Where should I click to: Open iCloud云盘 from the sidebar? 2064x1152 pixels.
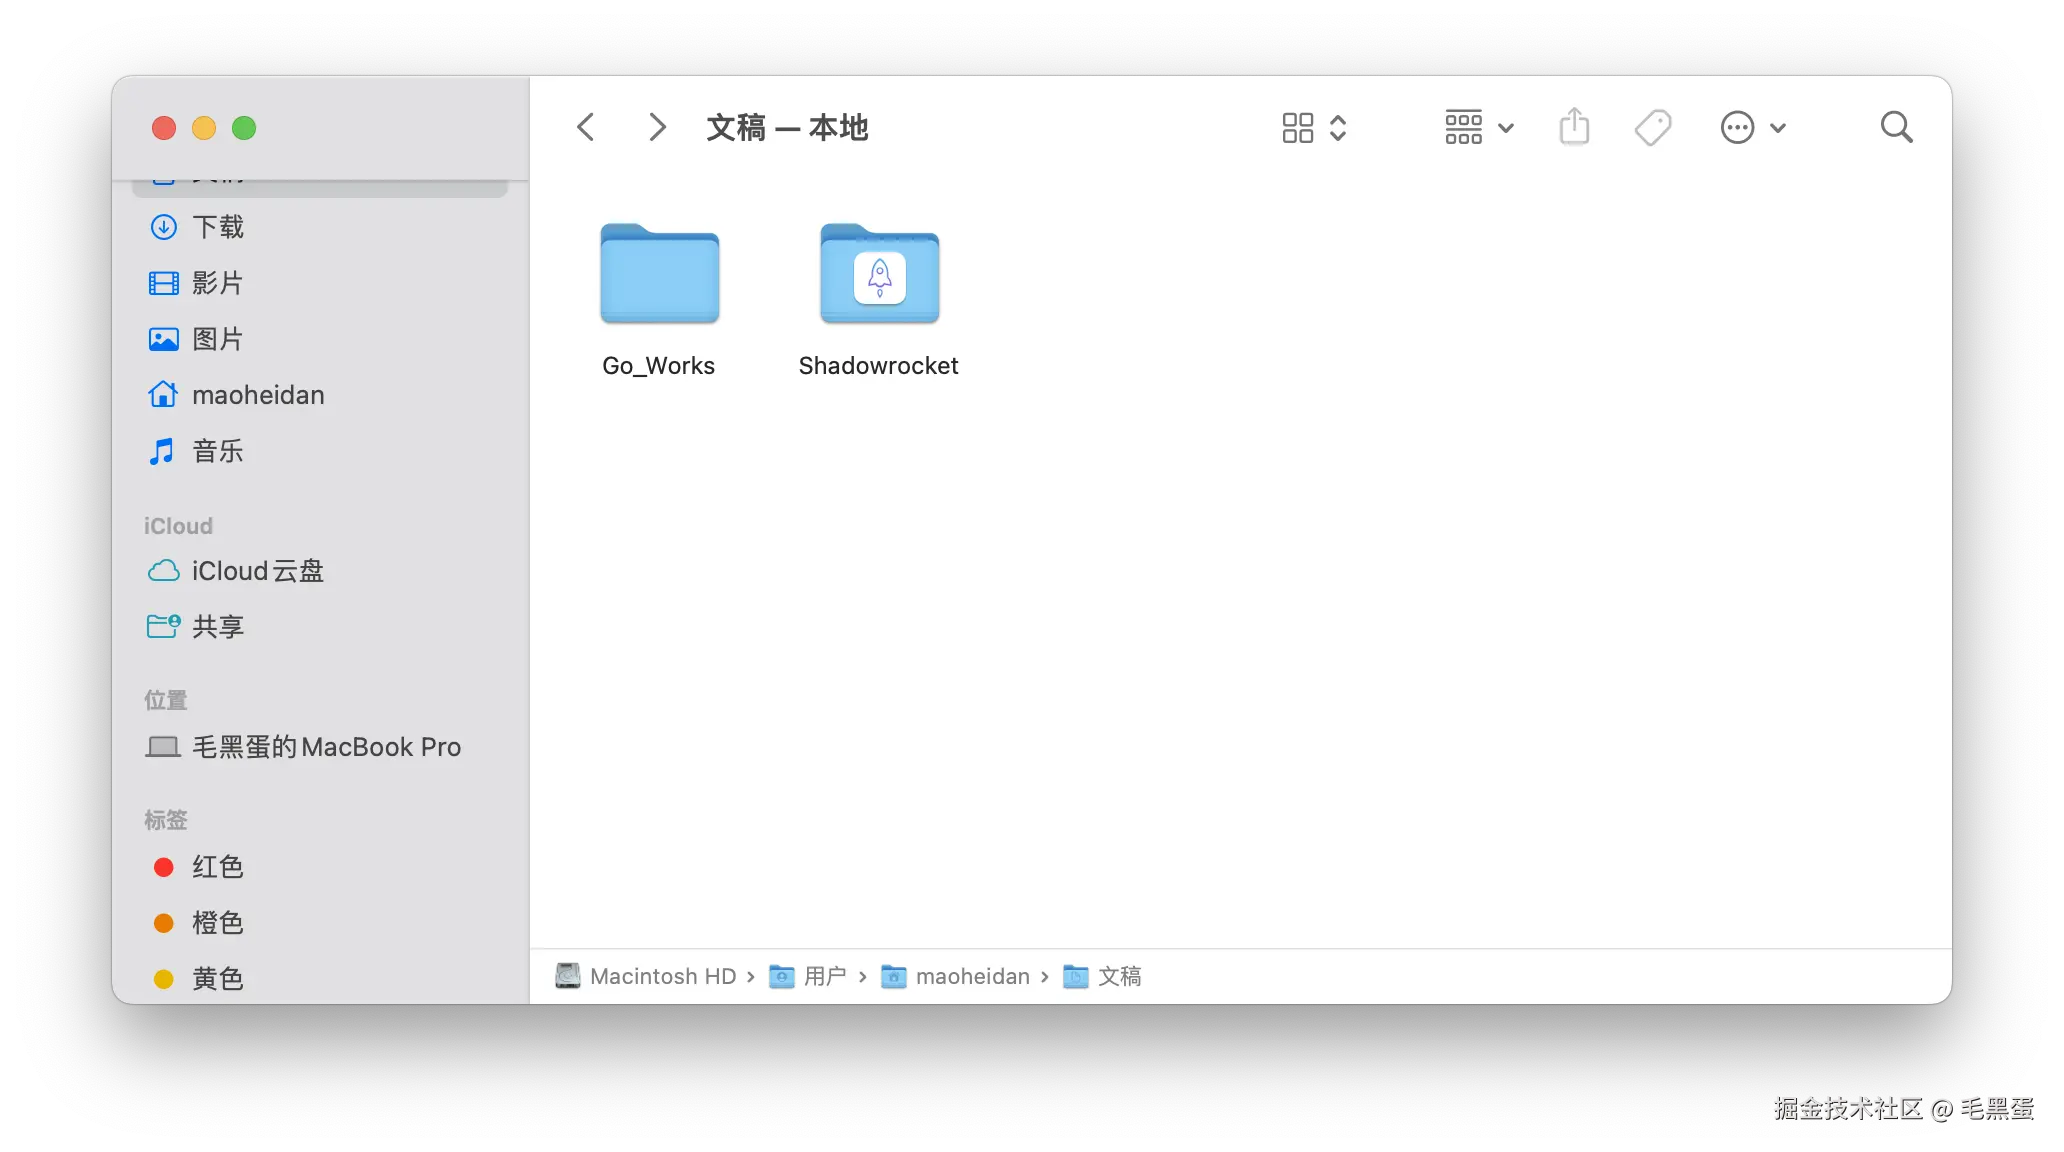(257, 571)
